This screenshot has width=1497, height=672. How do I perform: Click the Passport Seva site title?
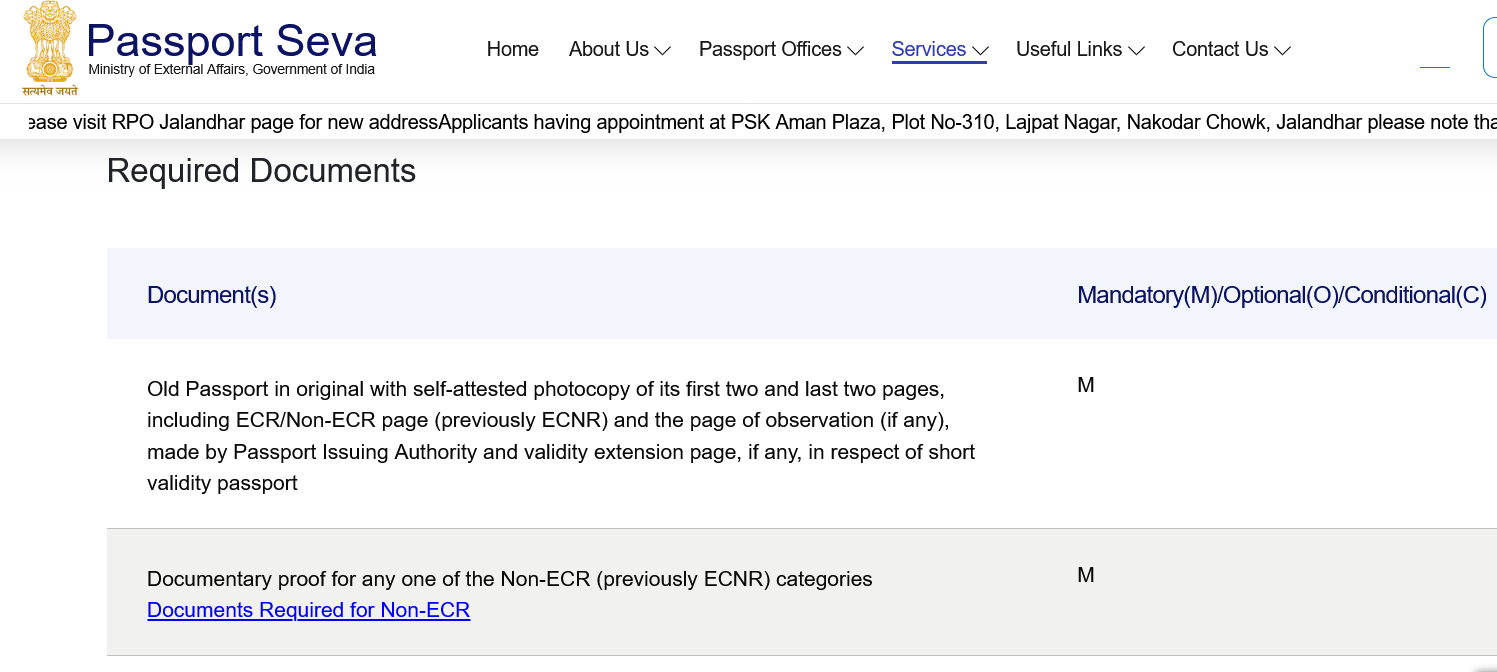231,41
